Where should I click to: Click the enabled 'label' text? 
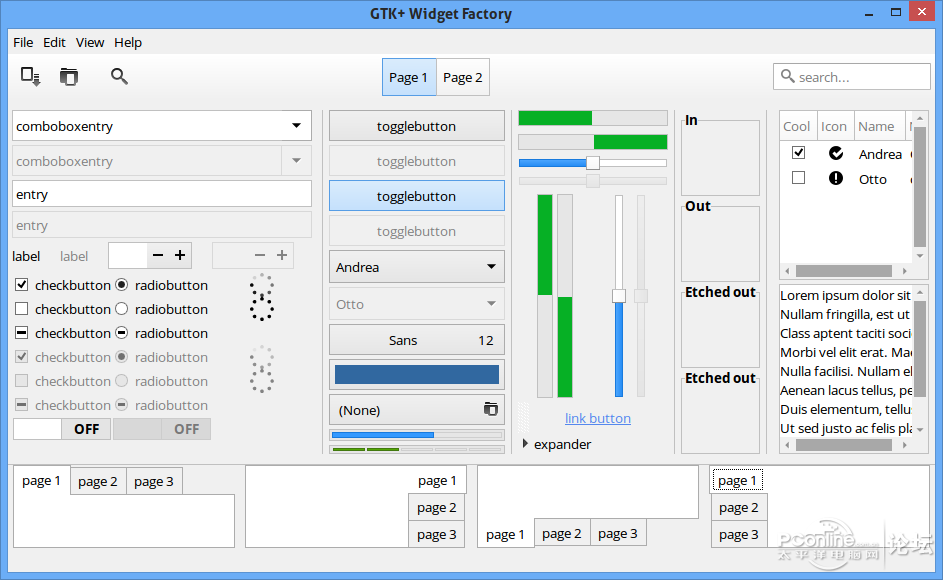tap(26, 256)
